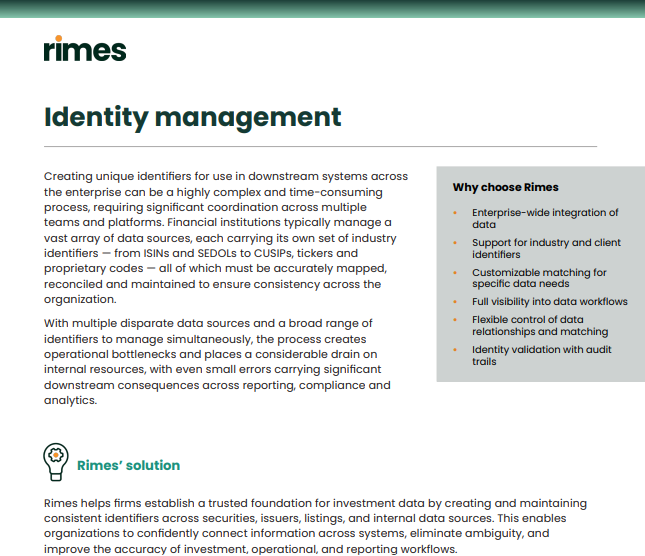Click the Rimes' solution heading
This screenshot has width=645, height=556.
coord(128,465)
